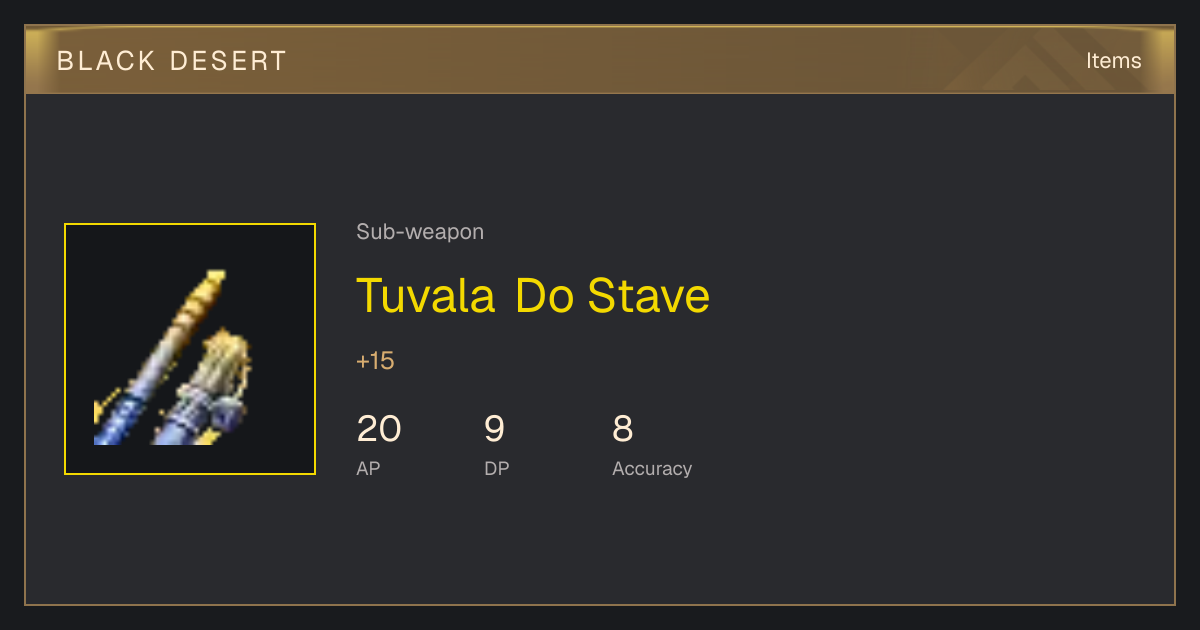Click the word Stave in the item title
This screenshot has height=630, width=1200.
point(649,296)
